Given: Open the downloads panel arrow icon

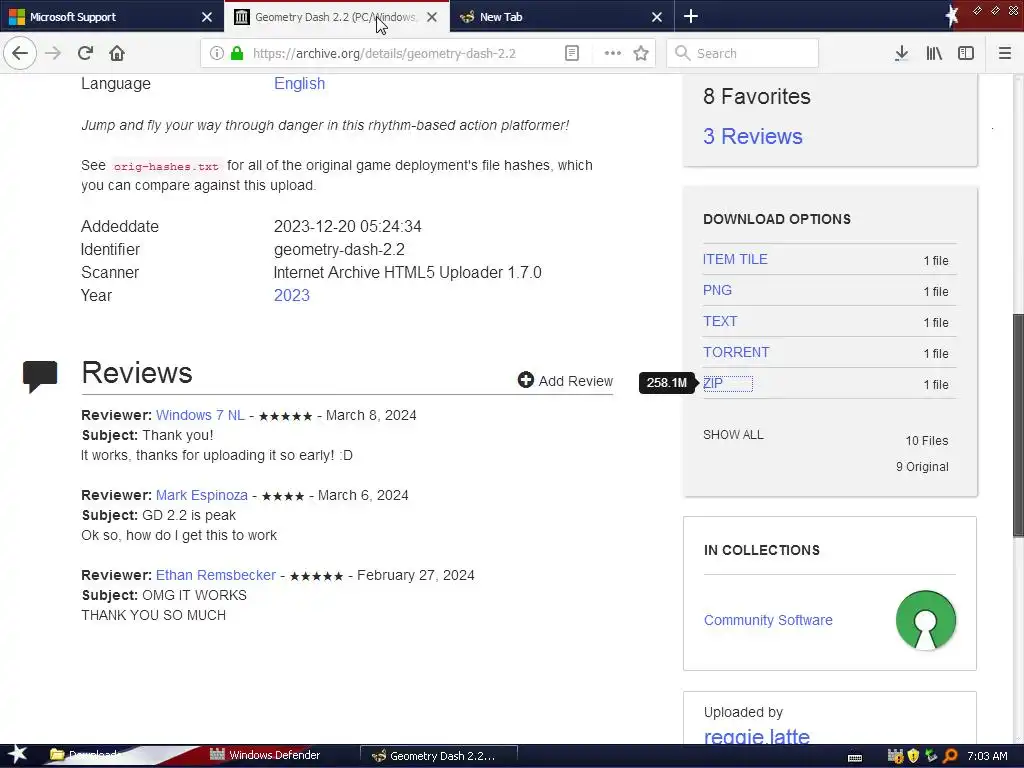Looking at the screenshot, I should (901, 53).
